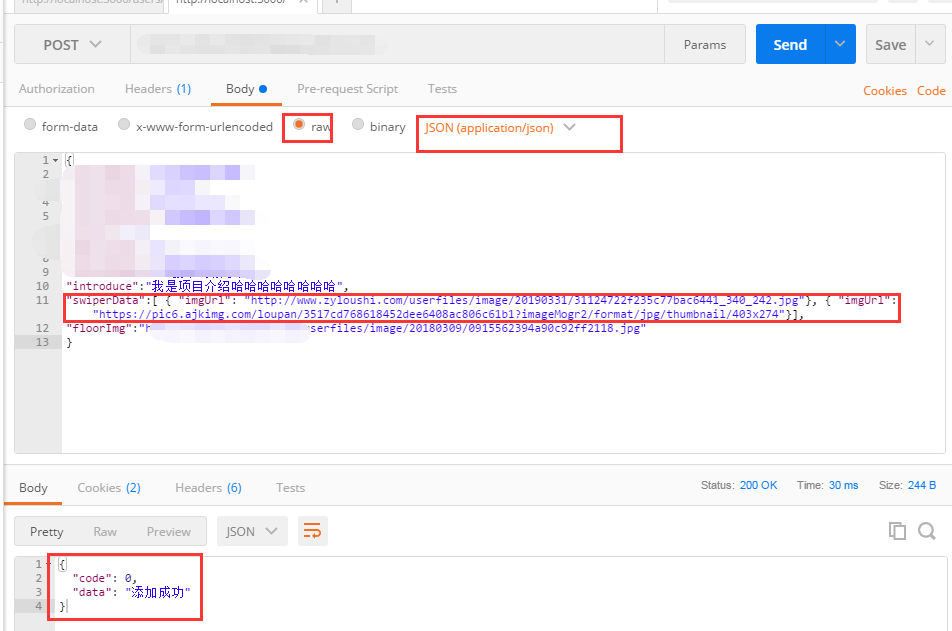
Task: Open the Pre-request Script tab
Action: pos(347,89)
